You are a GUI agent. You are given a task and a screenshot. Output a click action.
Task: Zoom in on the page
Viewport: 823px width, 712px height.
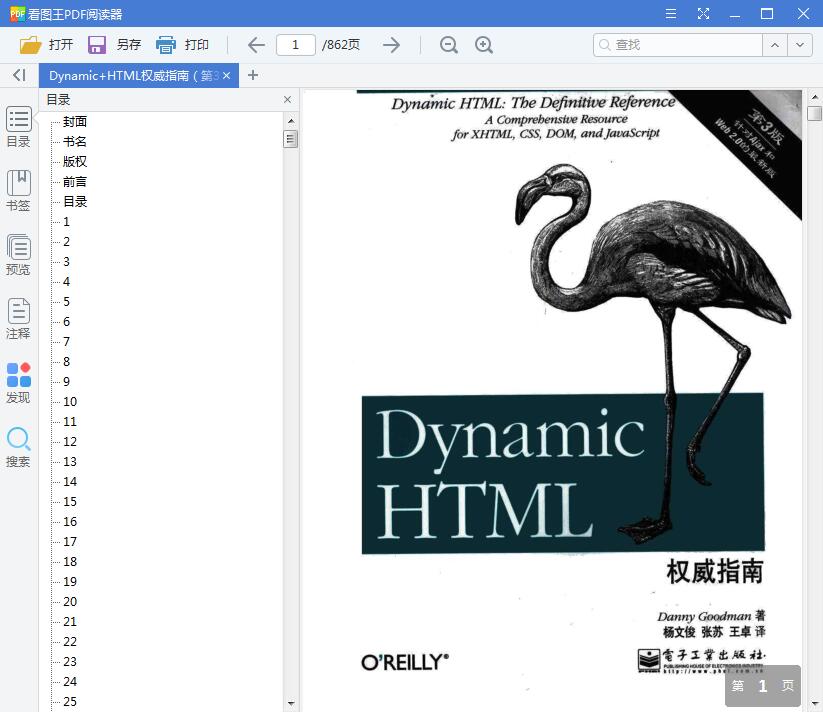click(x=486, y=45)
